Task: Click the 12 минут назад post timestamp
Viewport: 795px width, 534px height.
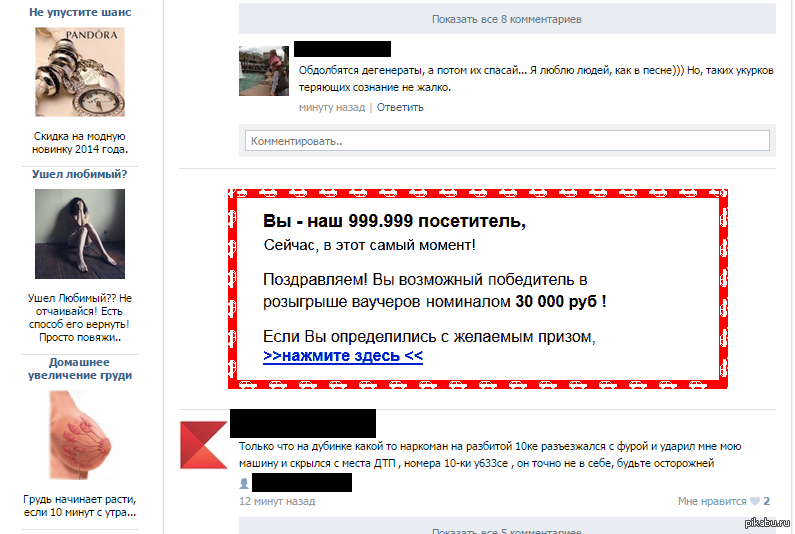Action: [277, 502]
